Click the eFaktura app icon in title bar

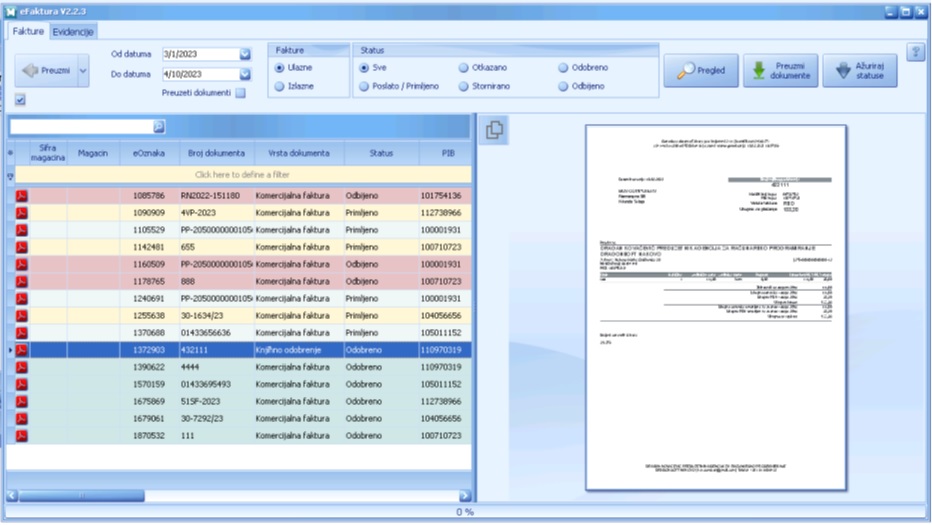coord(10,11)
